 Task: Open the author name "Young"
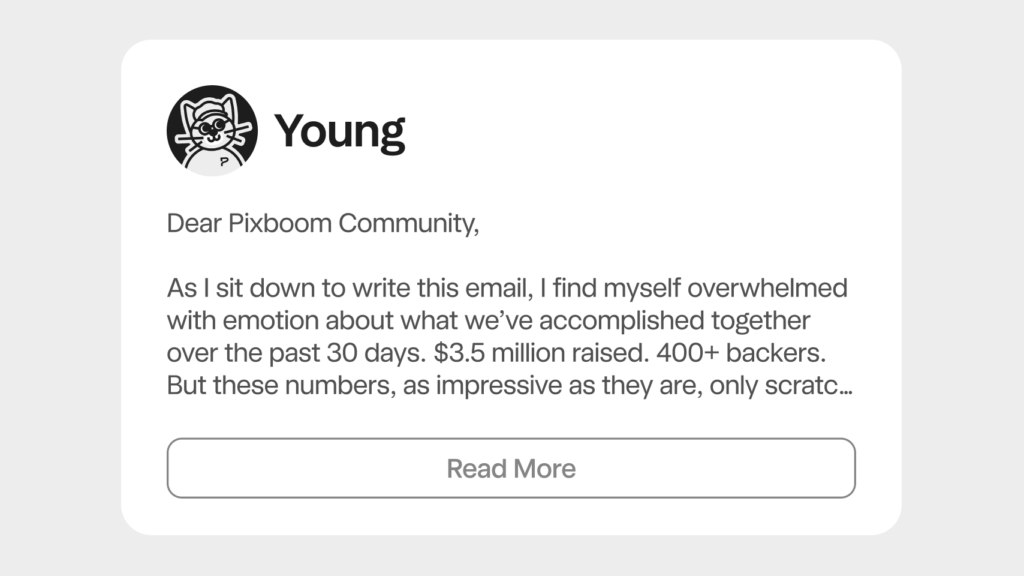coord(339,131)
